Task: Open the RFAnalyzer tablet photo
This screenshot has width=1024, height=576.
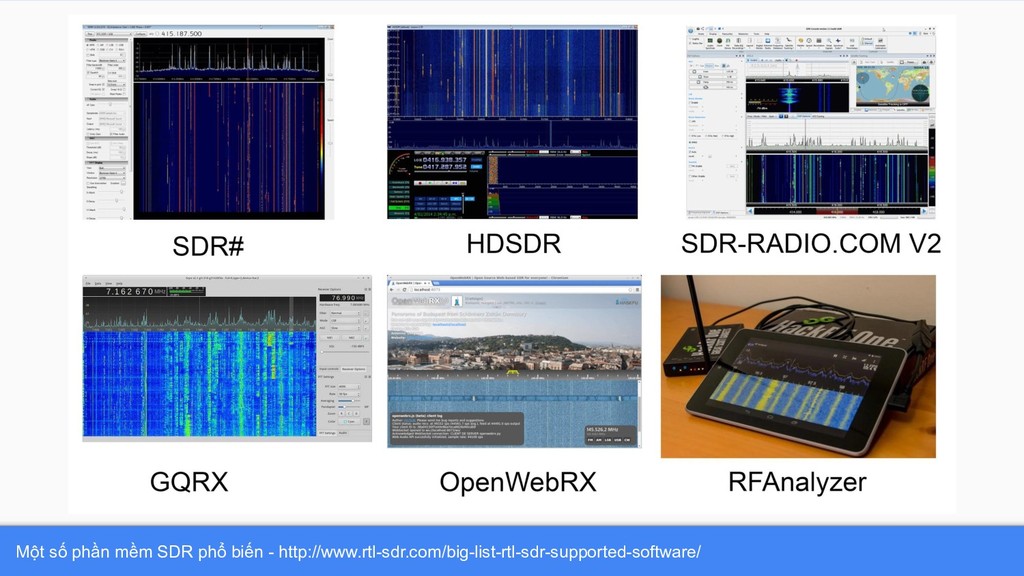Action: click(798, 366)
